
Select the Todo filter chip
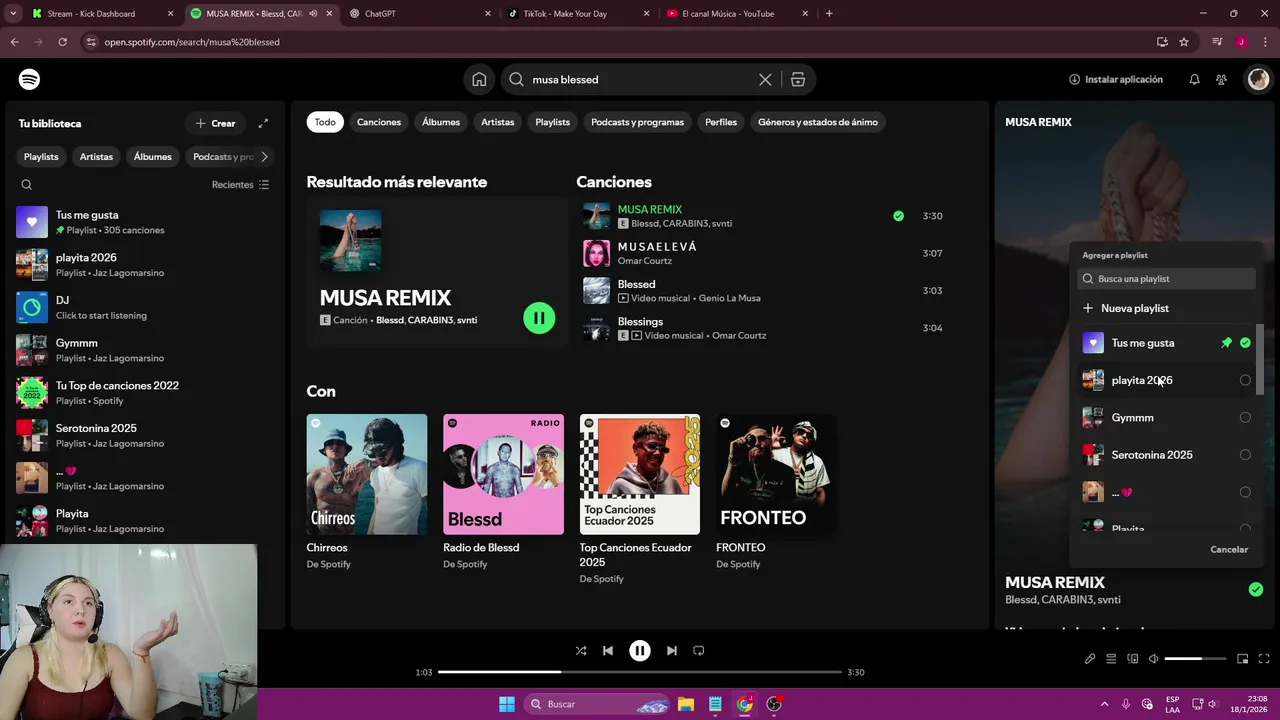coord(325,122)
